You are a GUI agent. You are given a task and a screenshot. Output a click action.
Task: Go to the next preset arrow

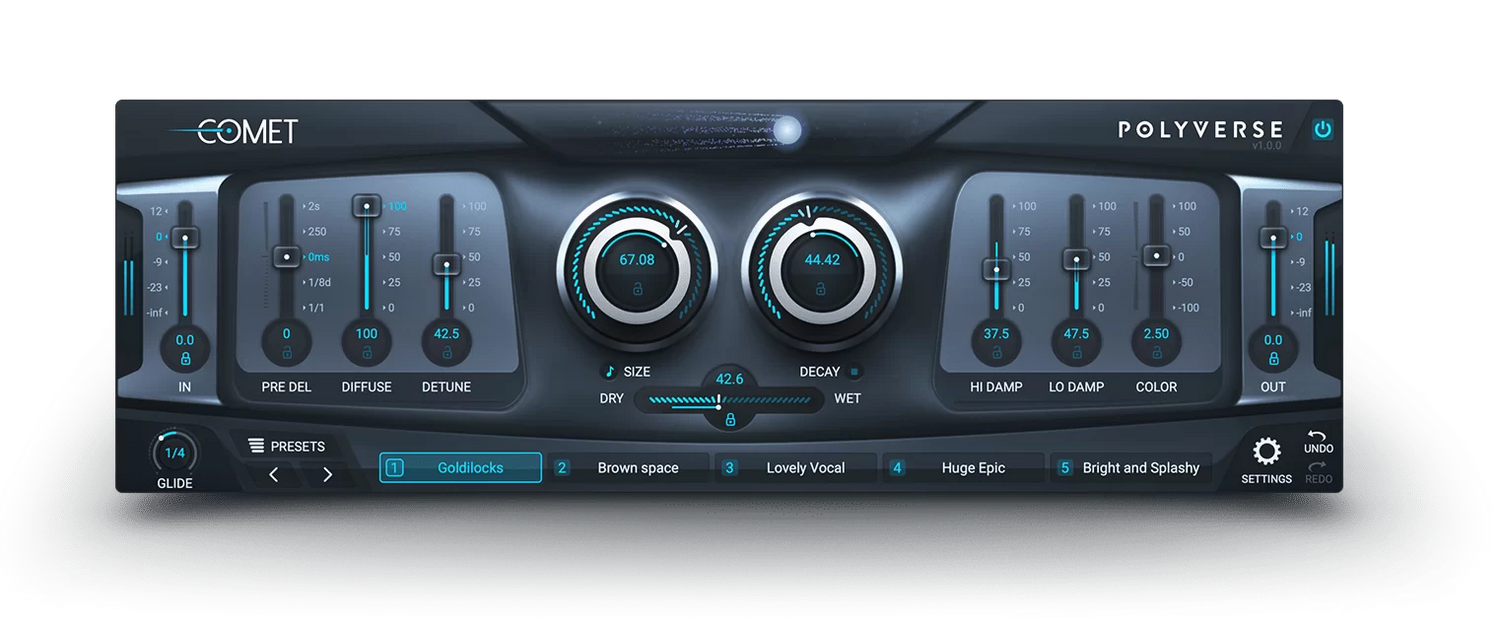click(x=327, y=475)
